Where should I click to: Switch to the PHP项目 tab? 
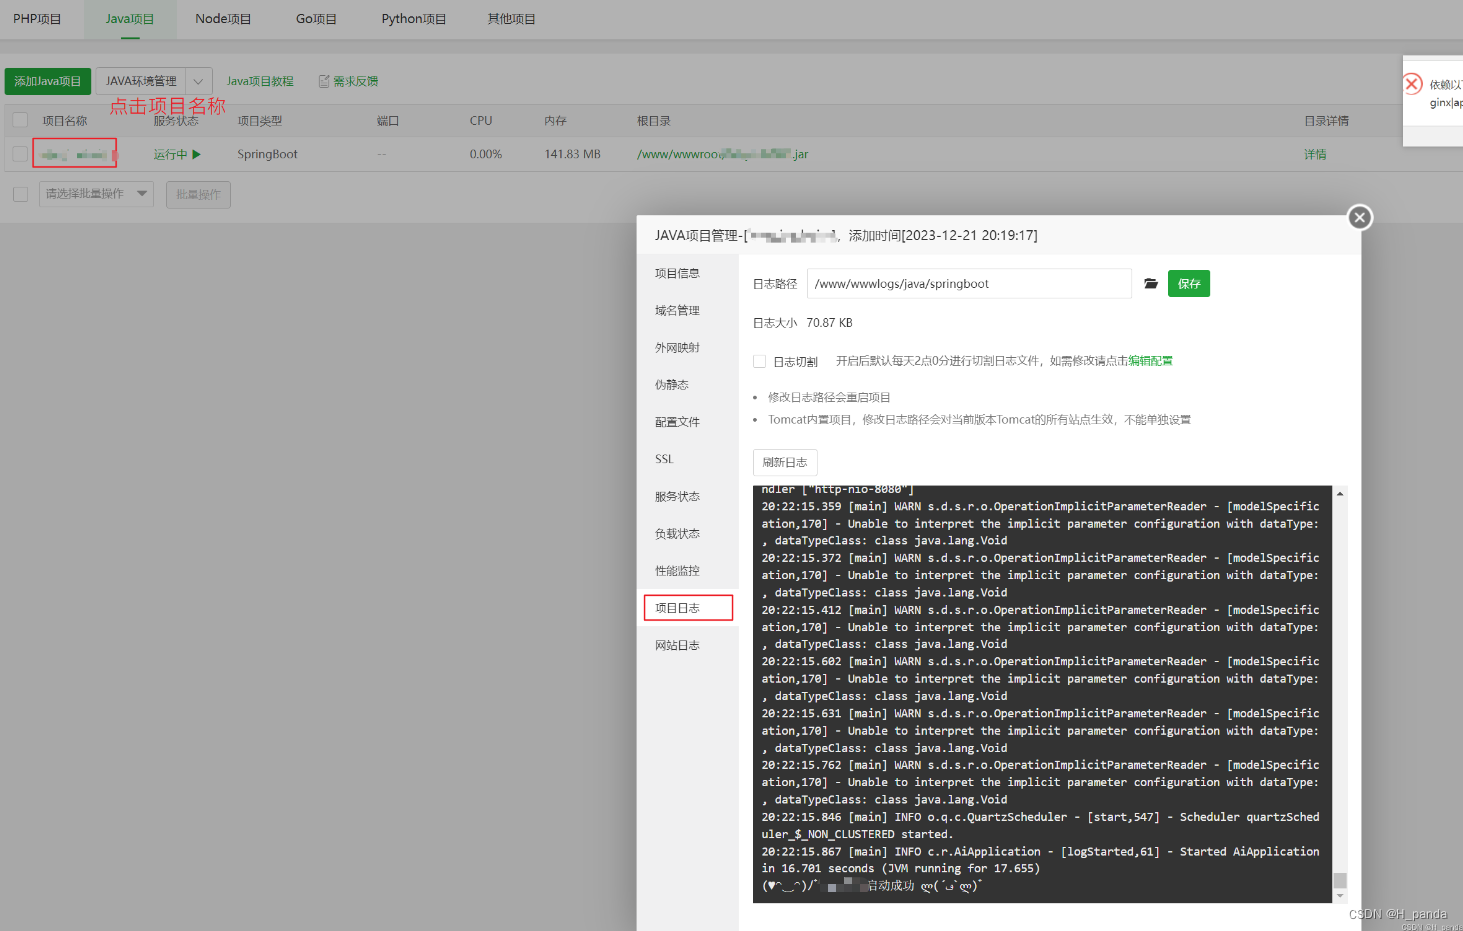pos(37,19)
